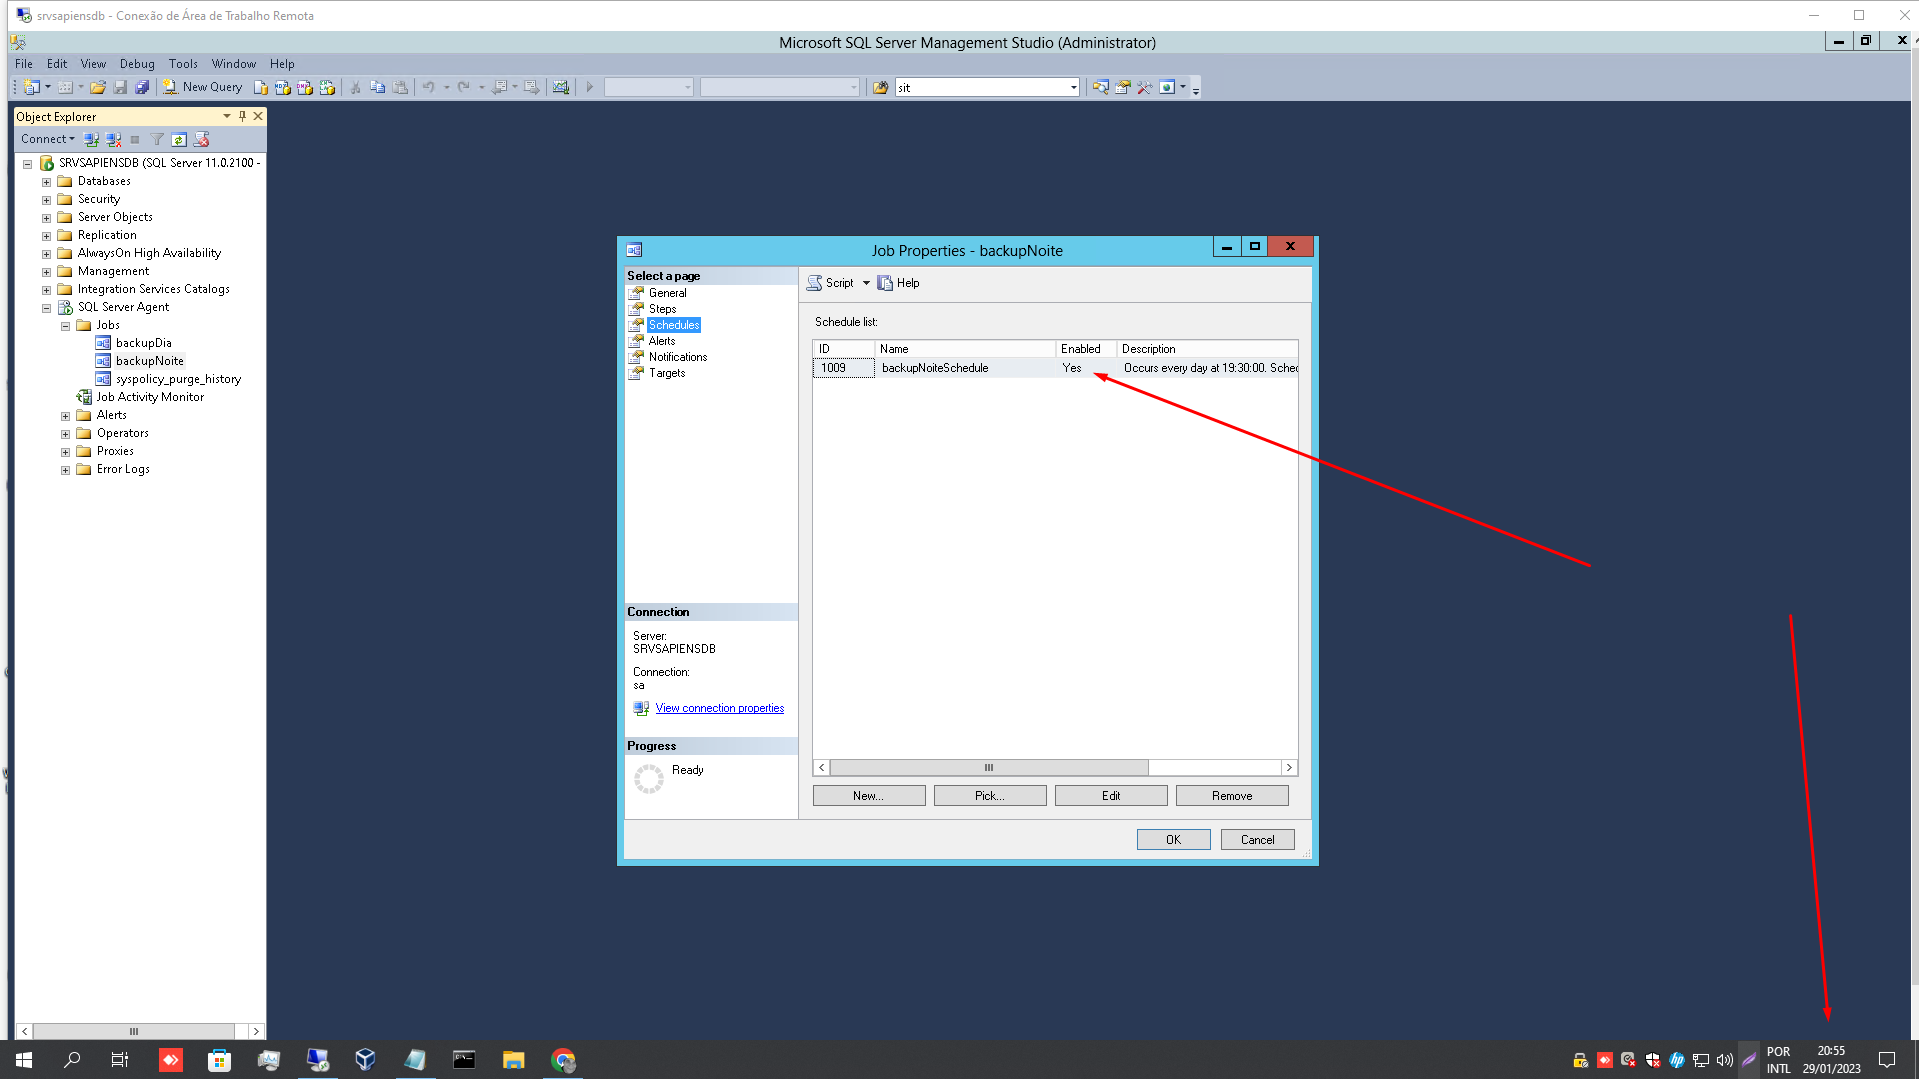Image resolution: width=1919 pixels, height=1079 pixels.
Task: Select syspolicy_purge_history job
Action: pos(178,379)
